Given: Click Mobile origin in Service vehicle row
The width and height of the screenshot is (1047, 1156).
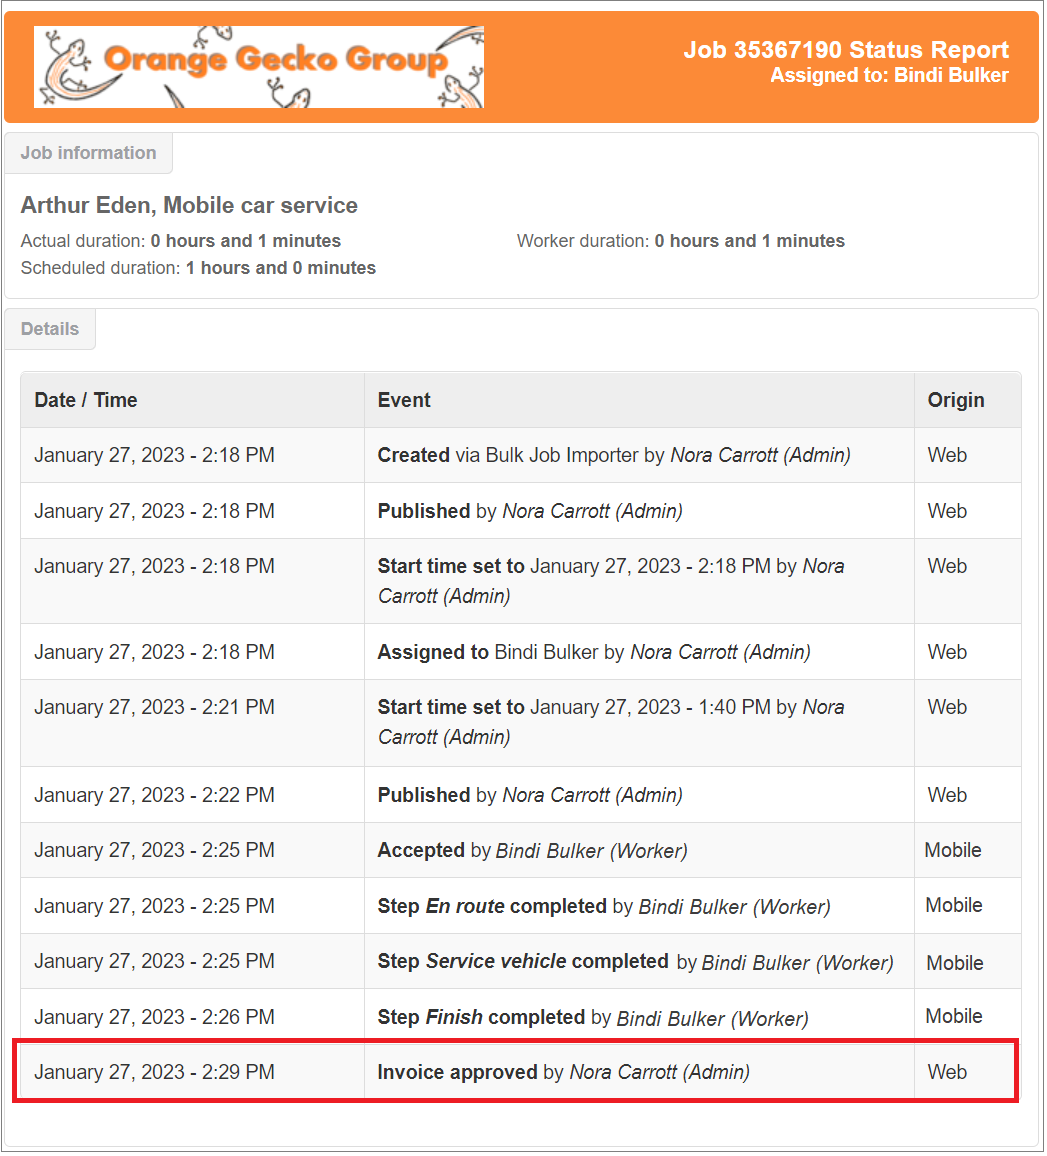Looking at the screenshot, I should pos(955,964).
